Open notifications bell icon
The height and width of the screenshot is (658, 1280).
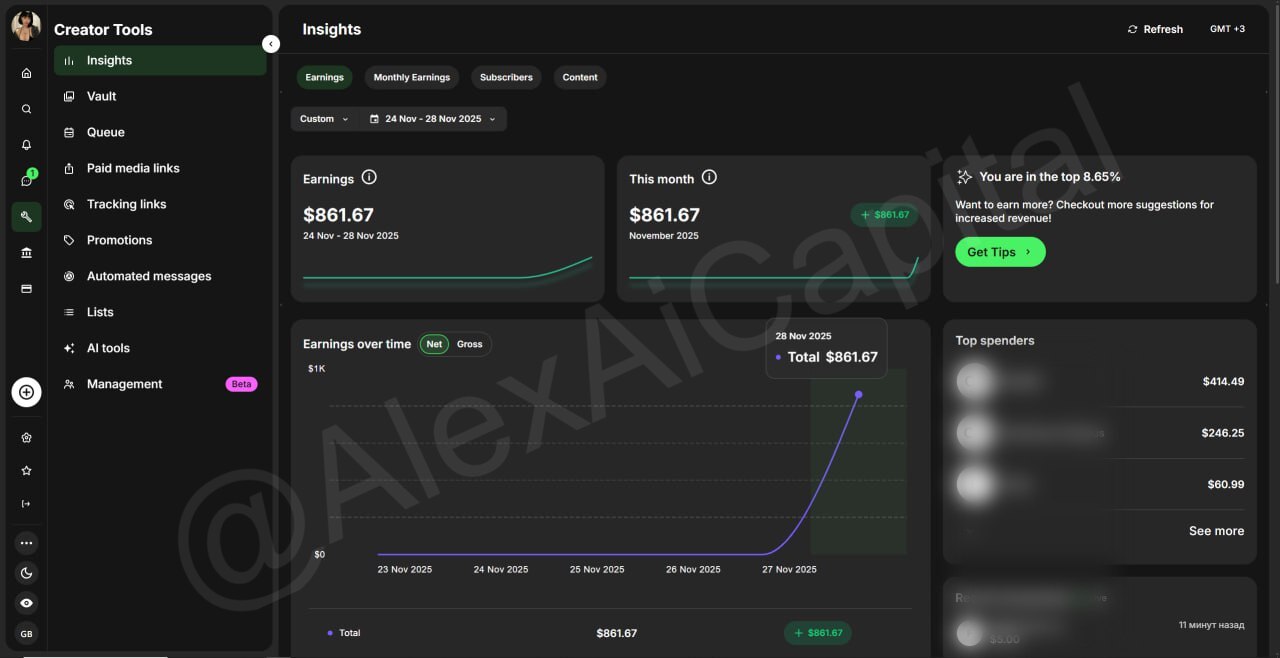(26, 145)
